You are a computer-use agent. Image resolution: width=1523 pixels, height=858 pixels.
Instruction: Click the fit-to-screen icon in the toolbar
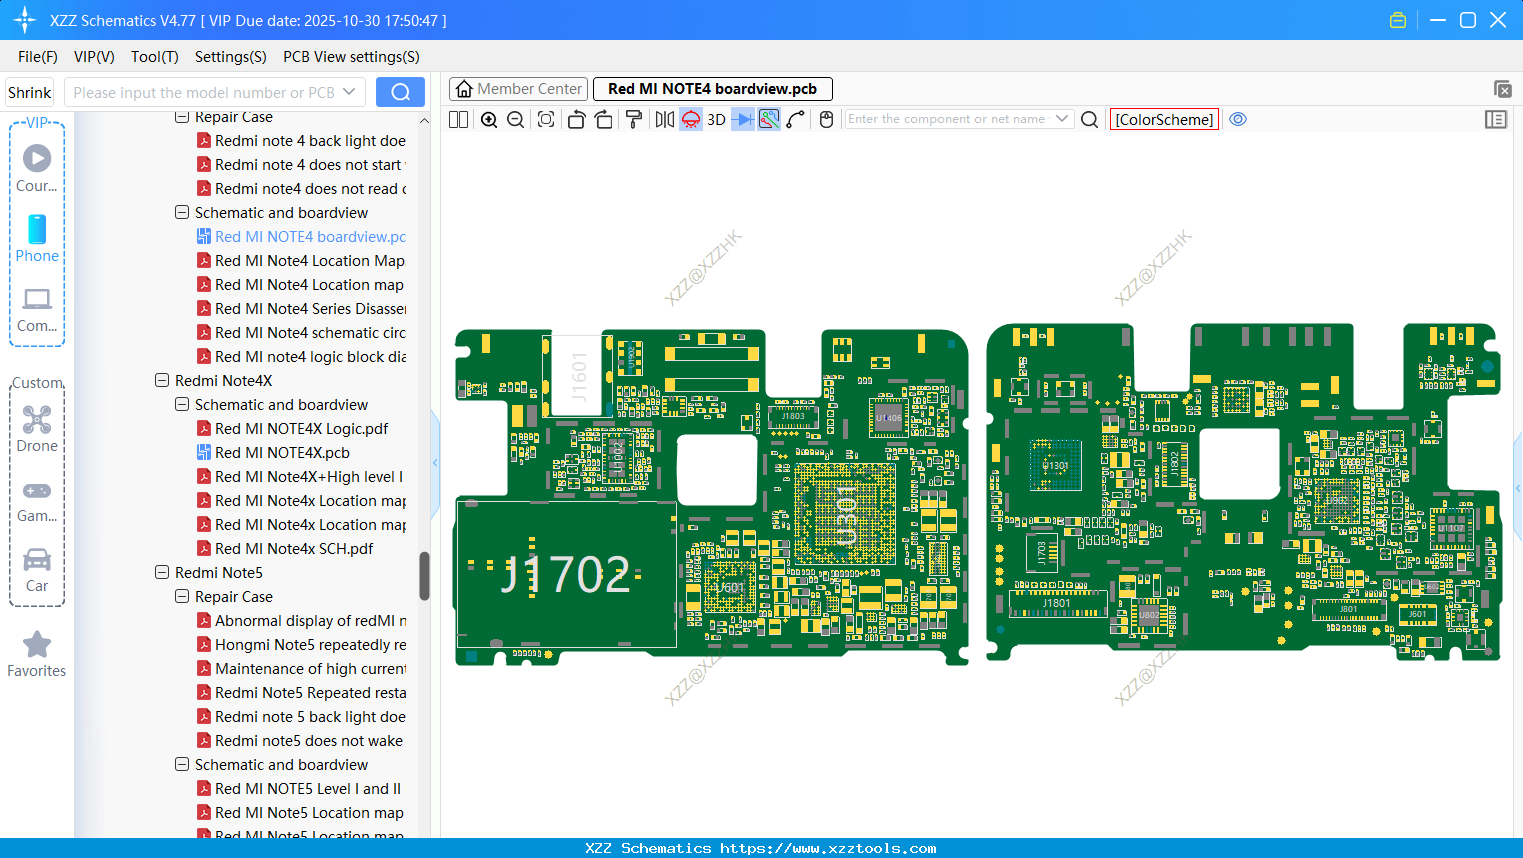pyautogui.click(x=546, y=120)
